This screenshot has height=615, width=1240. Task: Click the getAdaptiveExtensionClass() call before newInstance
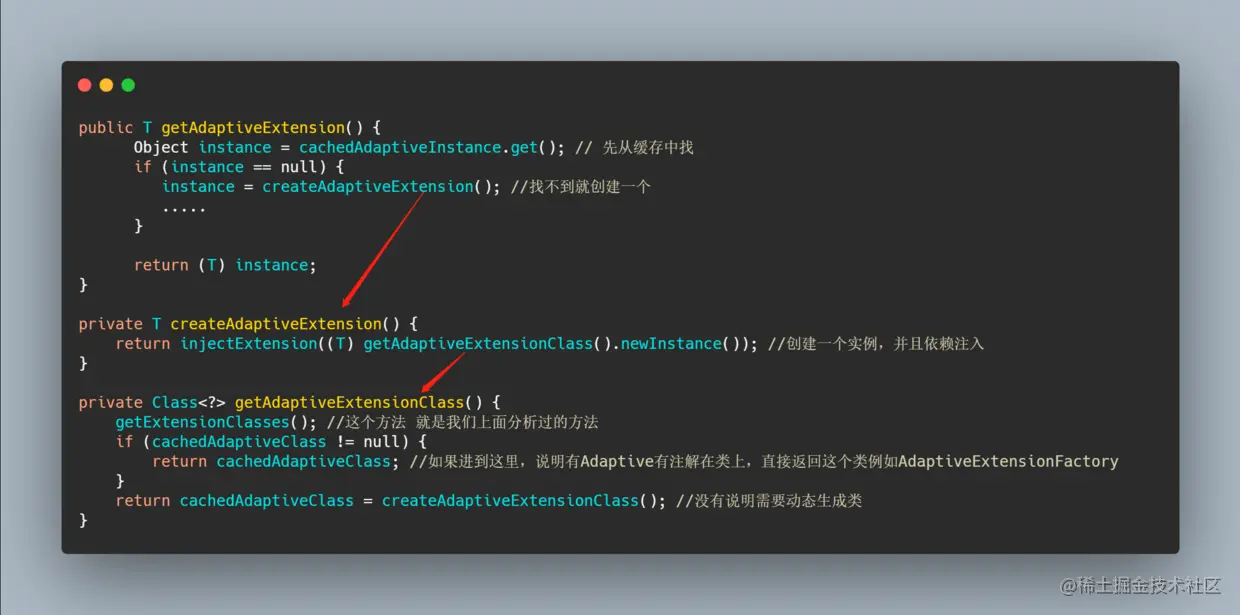487,344
